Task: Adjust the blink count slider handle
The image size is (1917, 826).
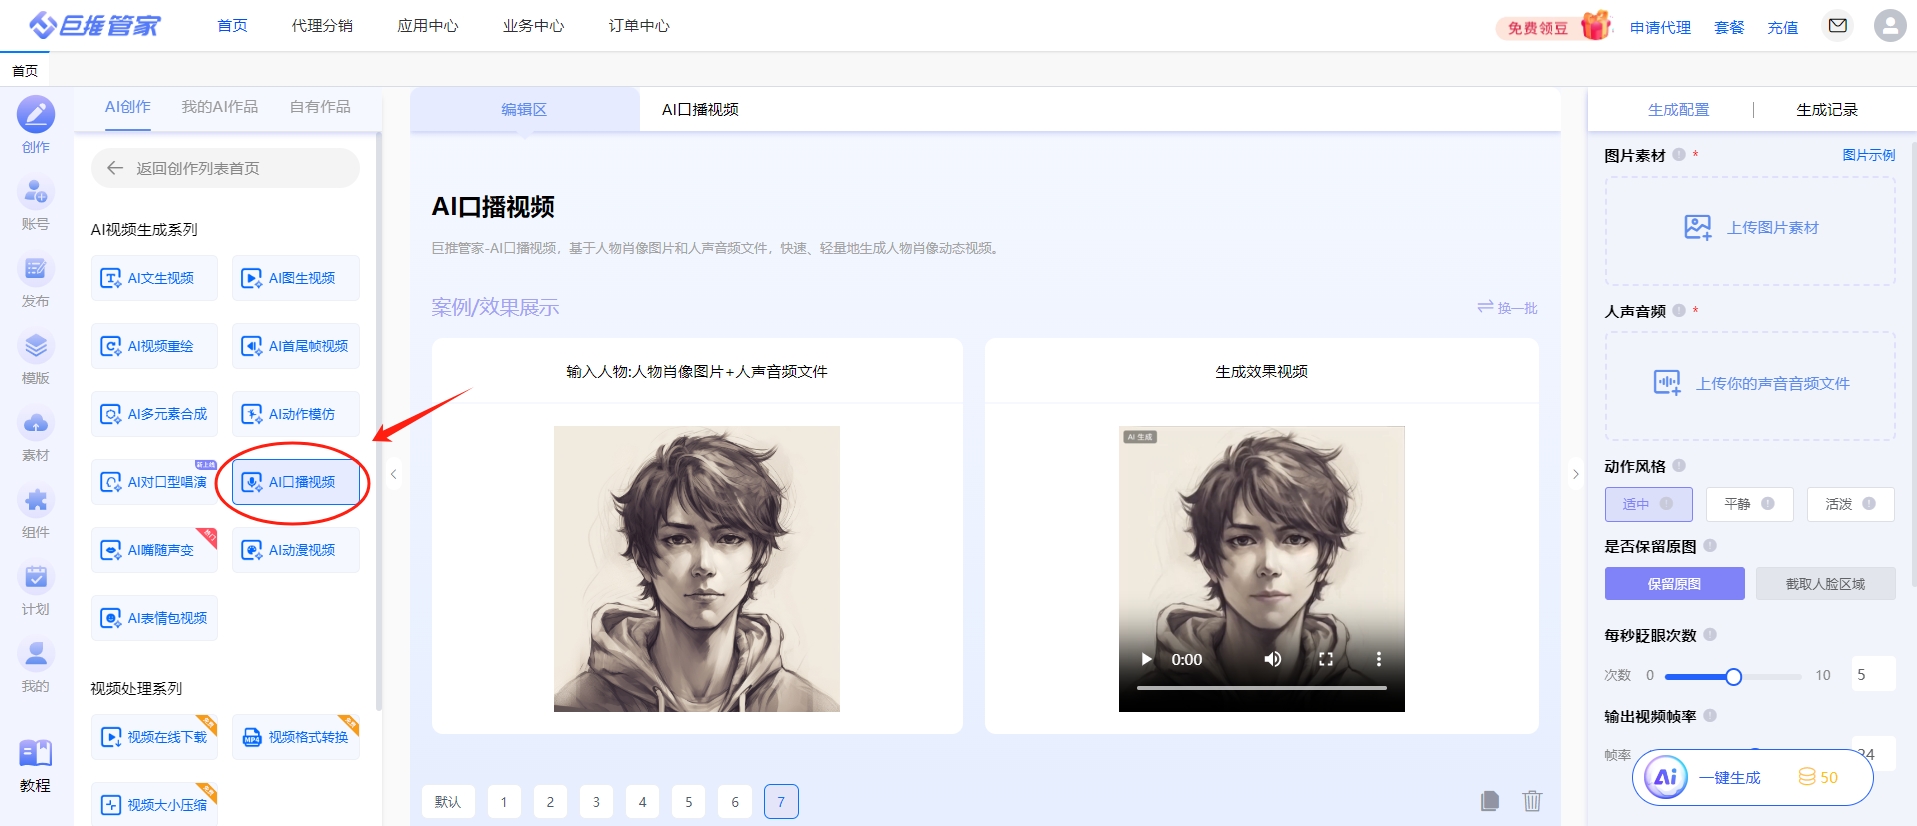Action: [1733, 677]
